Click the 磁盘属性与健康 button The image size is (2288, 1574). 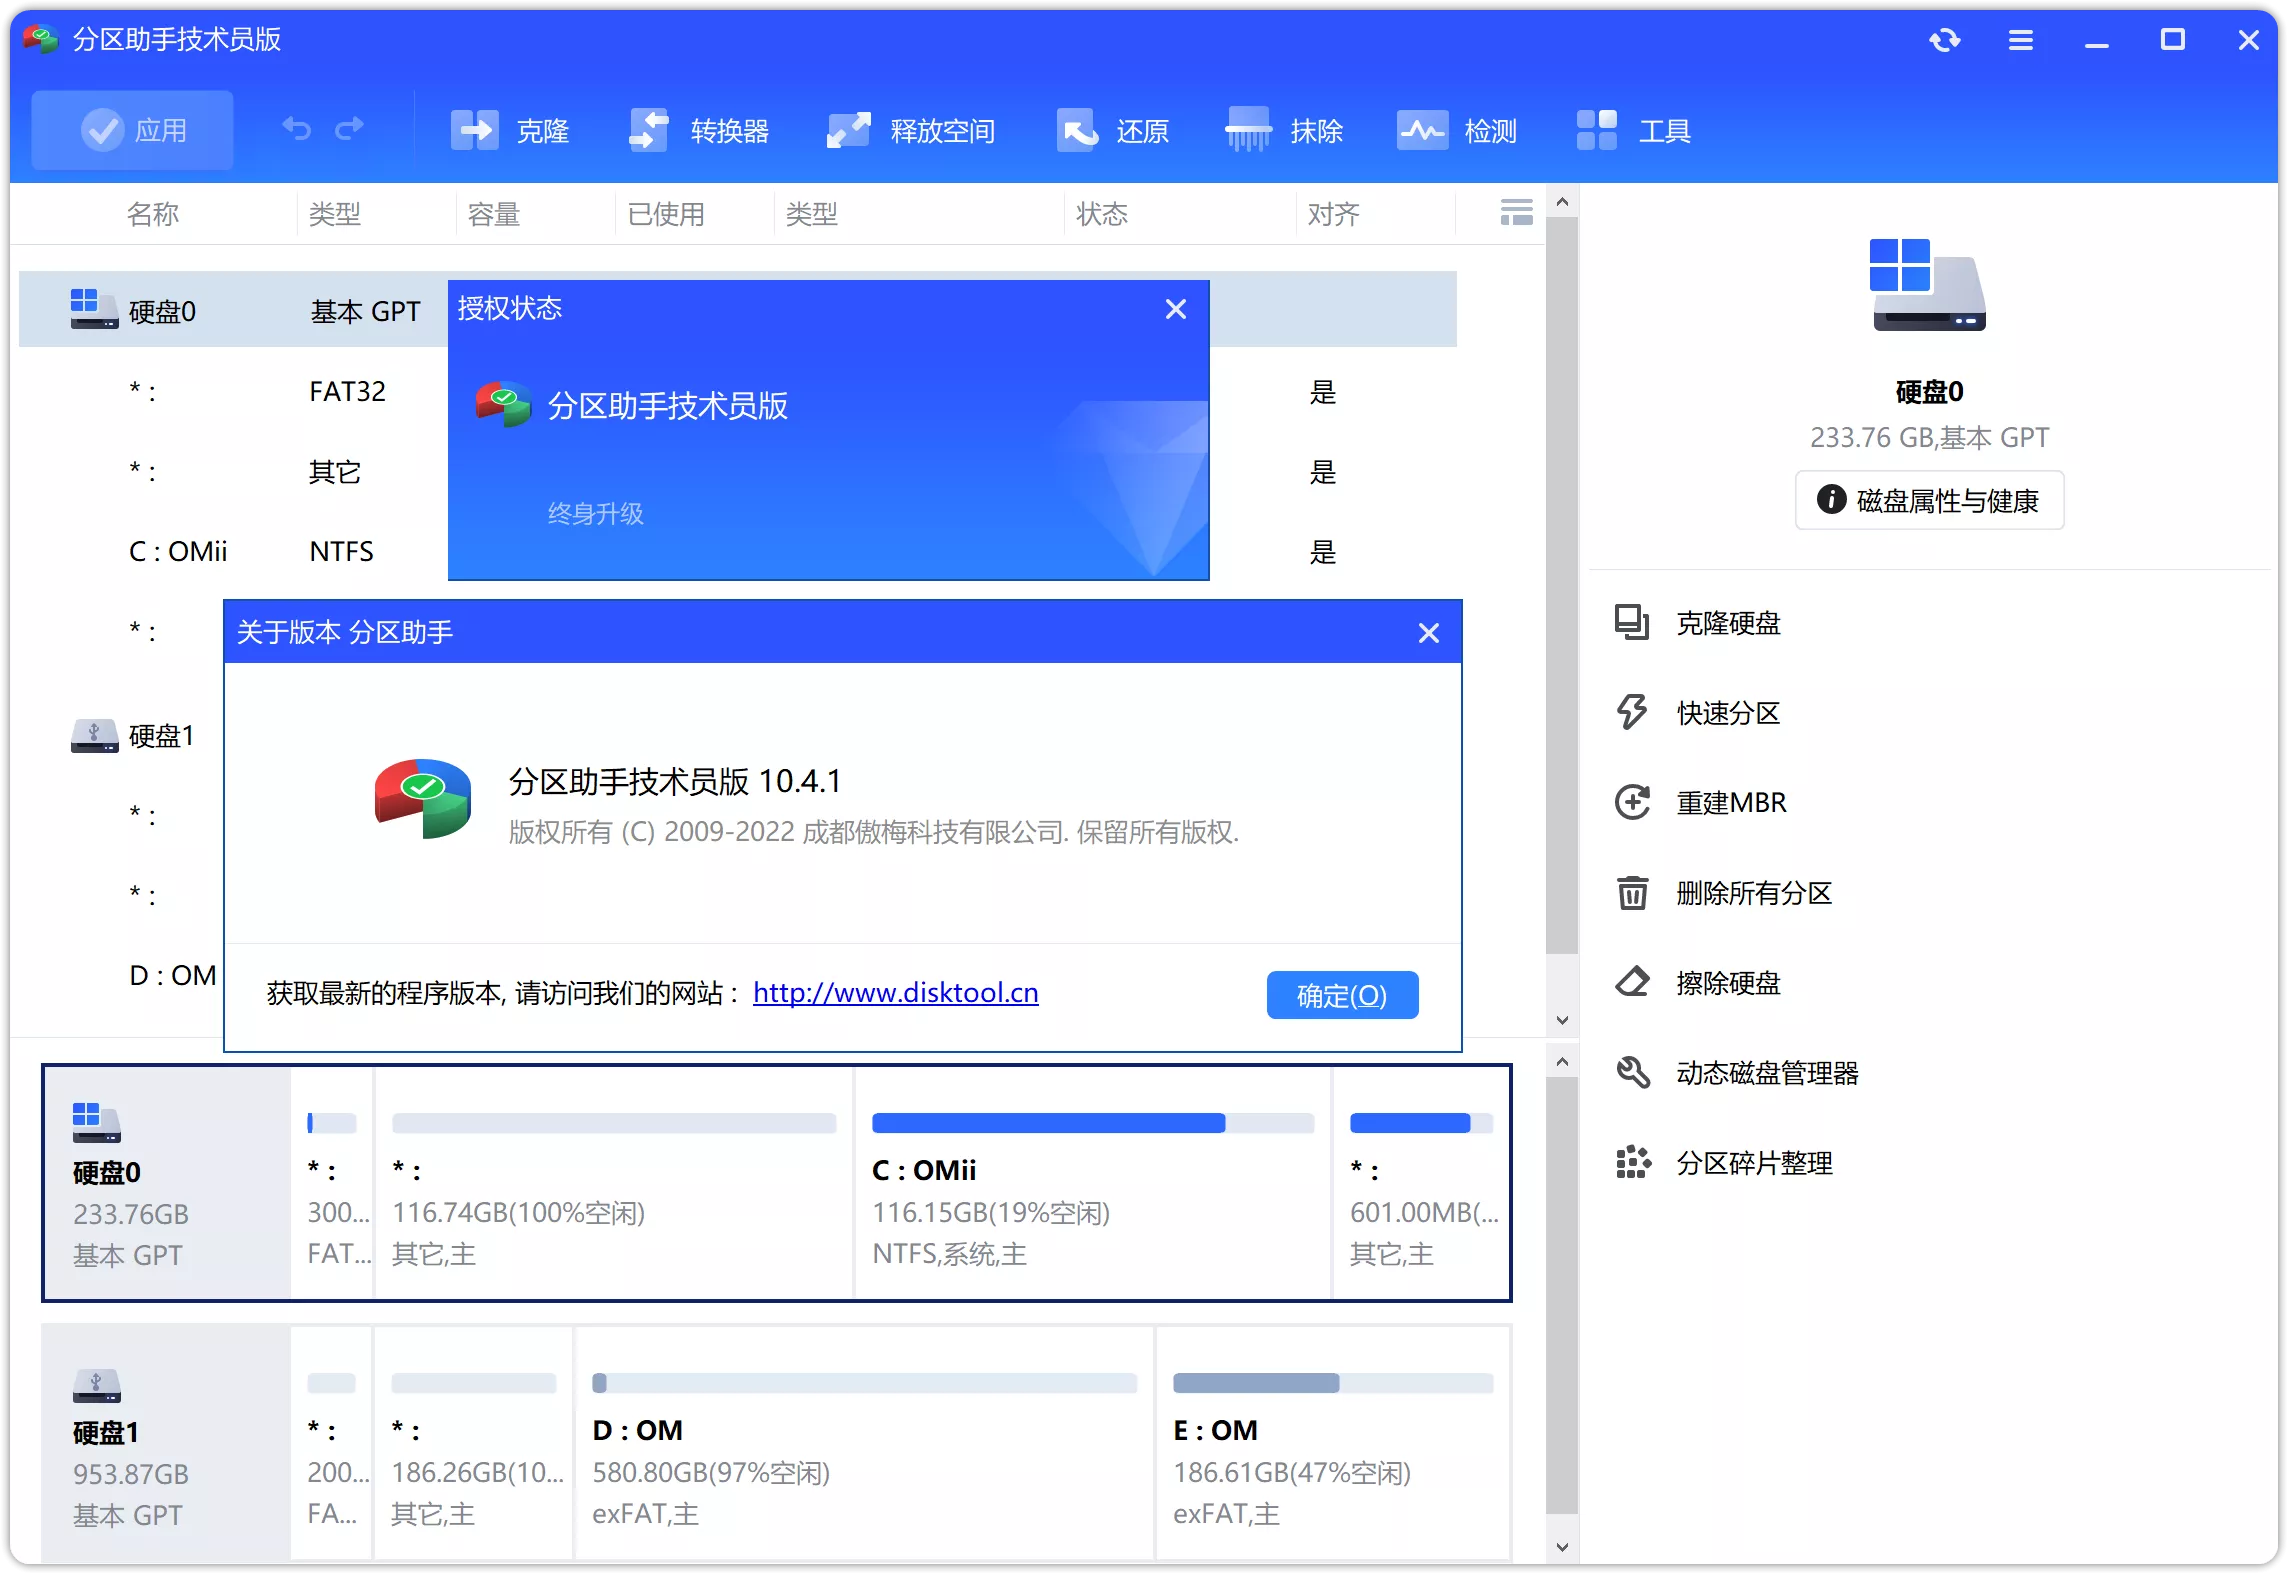1929,500
